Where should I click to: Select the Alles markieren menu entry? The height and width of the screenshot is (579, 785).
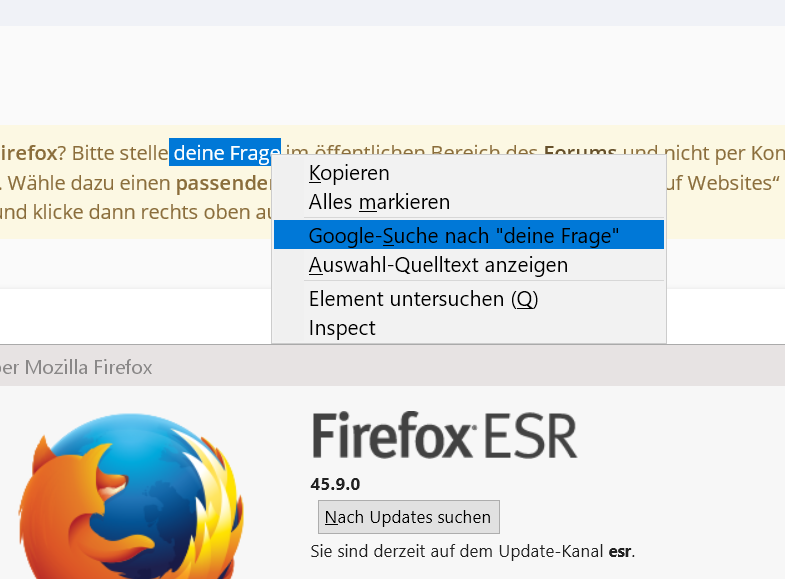[x=379, y=202]
